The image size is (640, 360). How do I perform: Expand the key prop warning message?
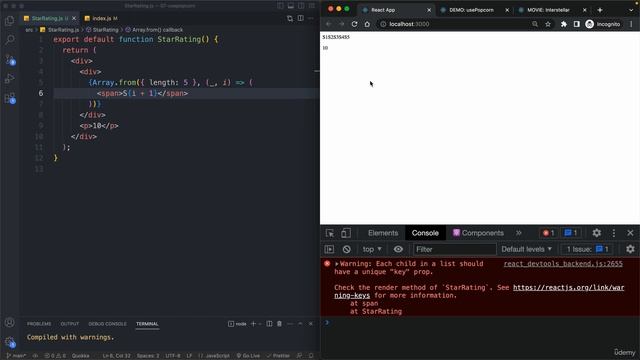[x=337, y=264]
